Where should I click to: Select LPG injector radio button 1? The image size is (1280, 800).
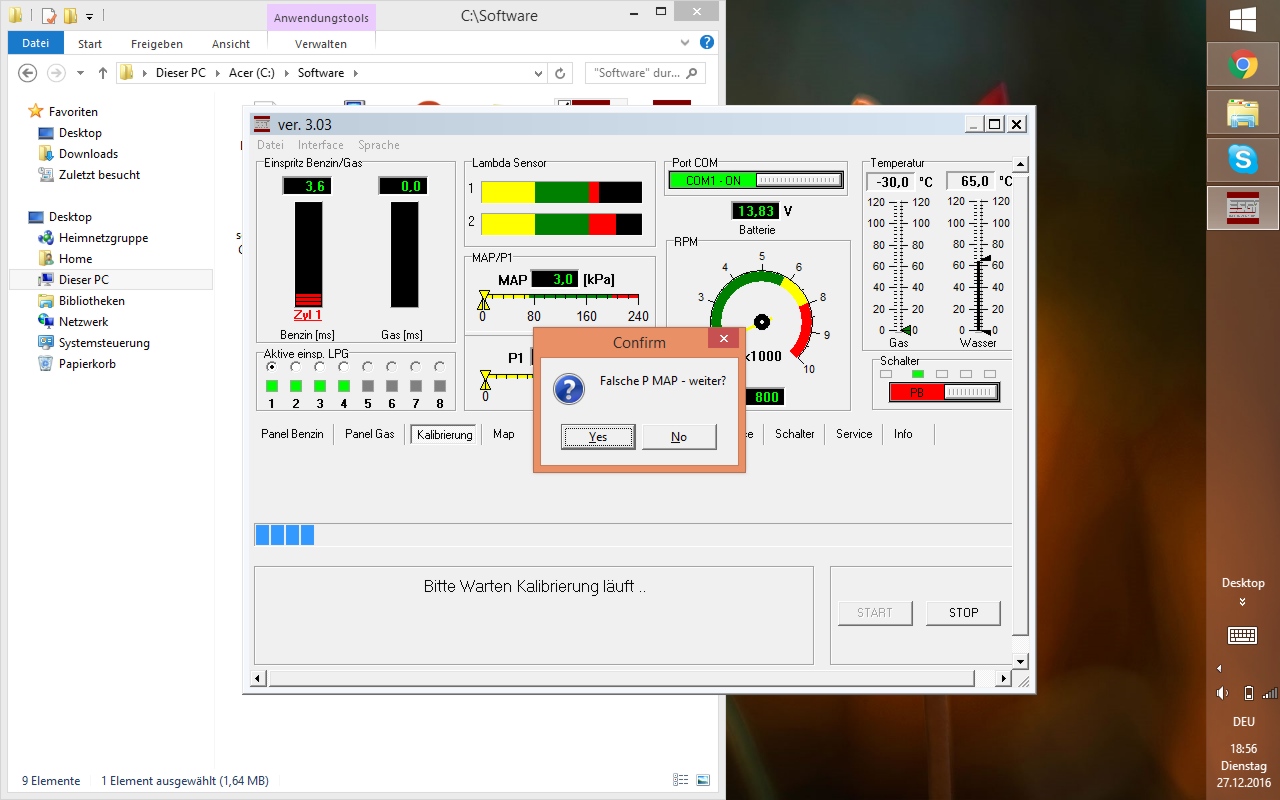[x=271, y=367]
